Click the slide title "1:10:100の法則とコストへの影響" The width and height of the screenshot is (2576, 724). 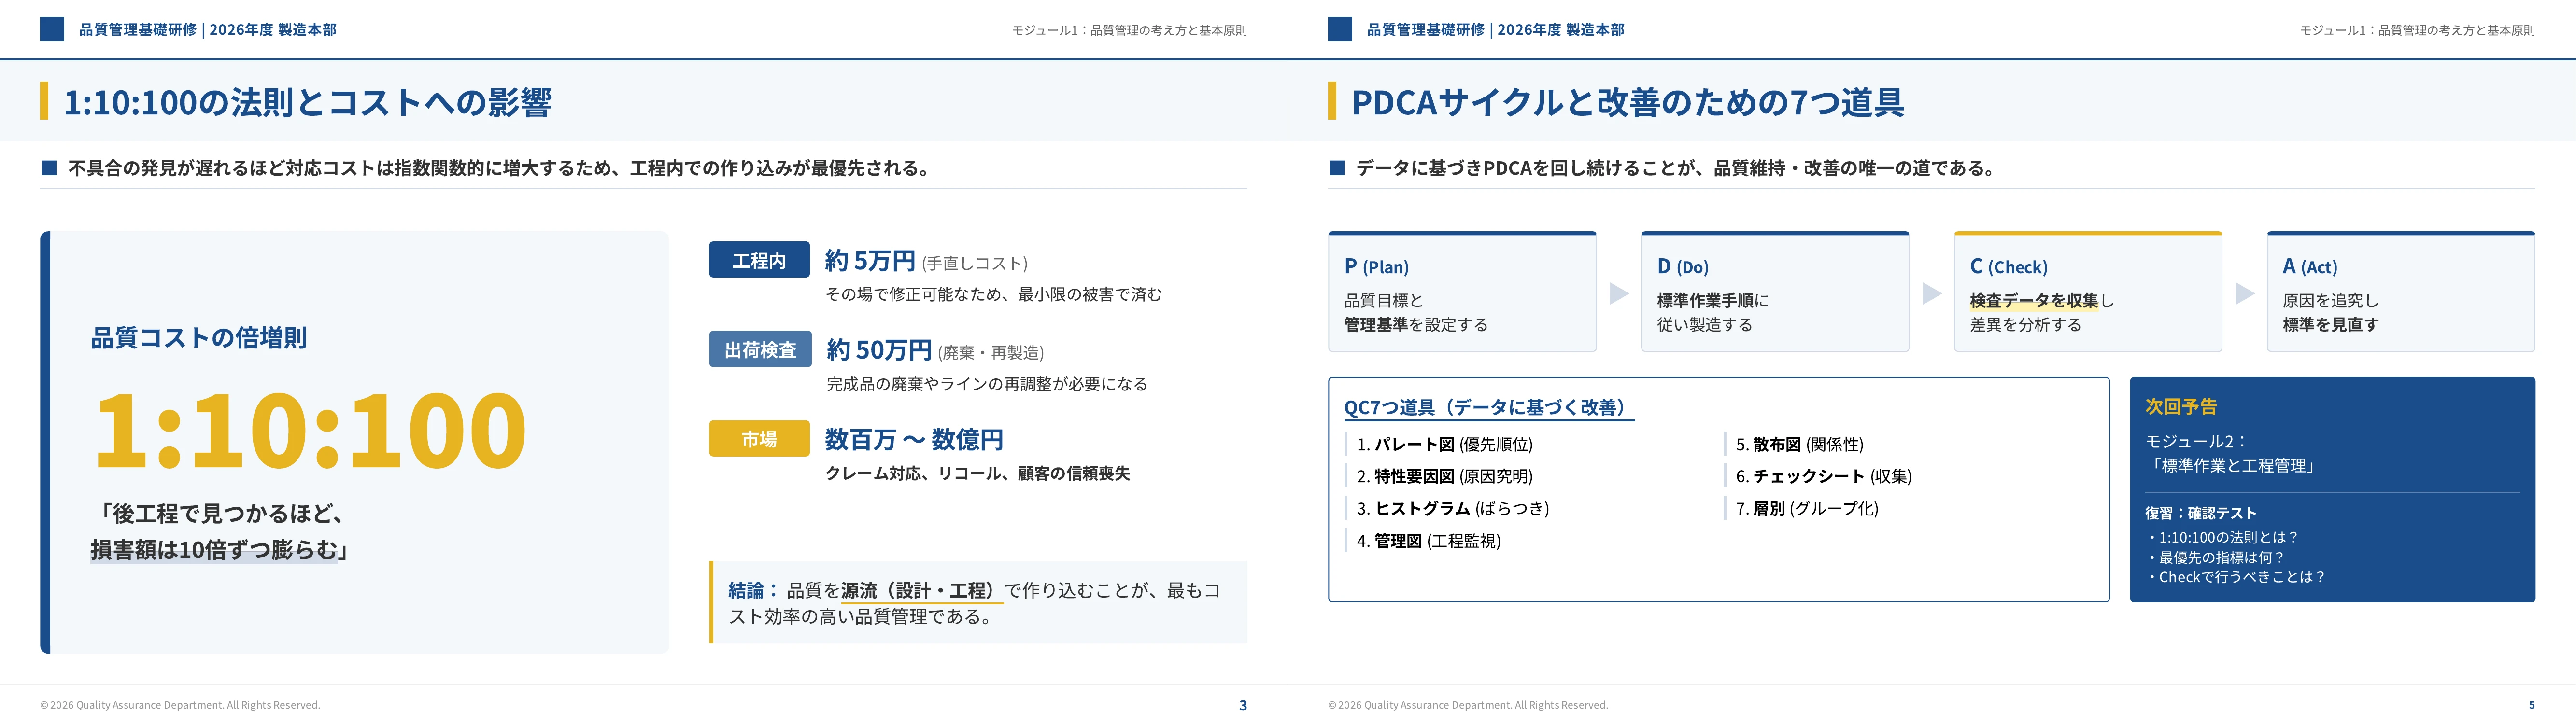[x=307, y=102]
